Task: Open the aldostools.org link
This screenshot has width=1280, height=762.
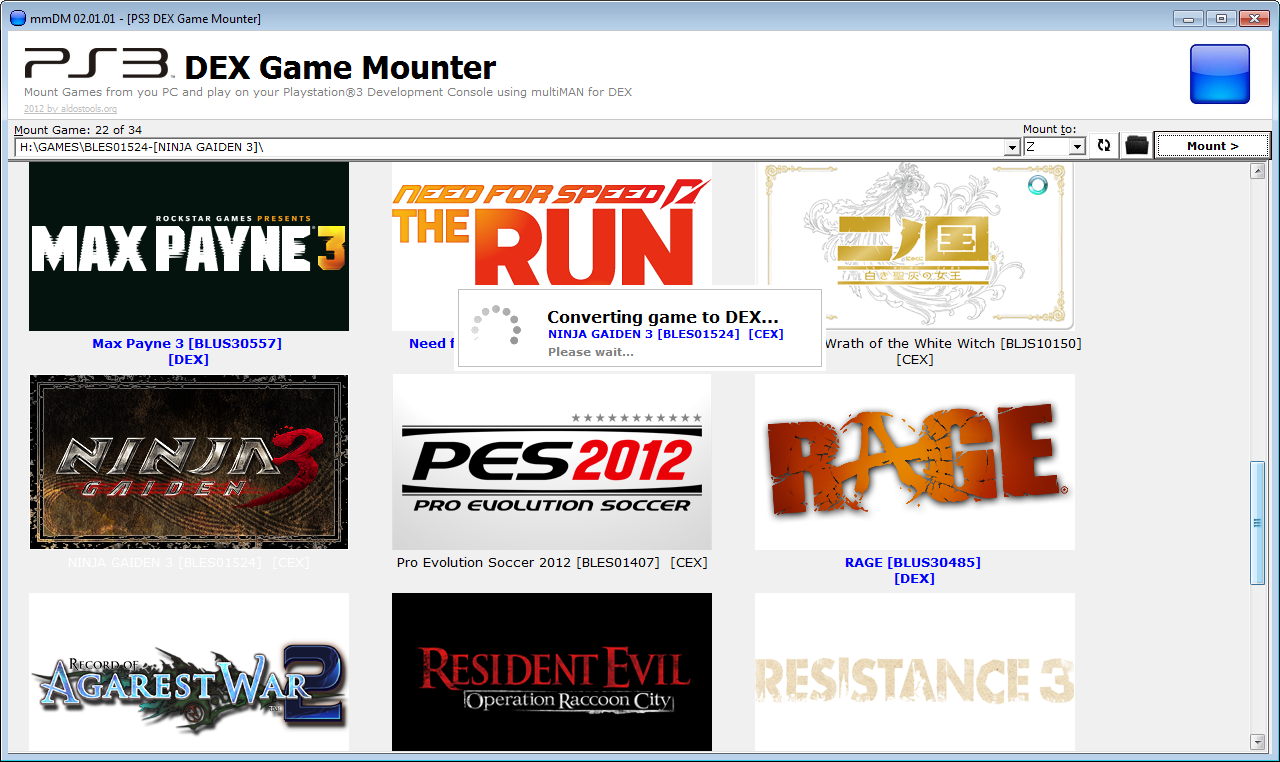Action: pyautogui.click(x=70, y=109)
